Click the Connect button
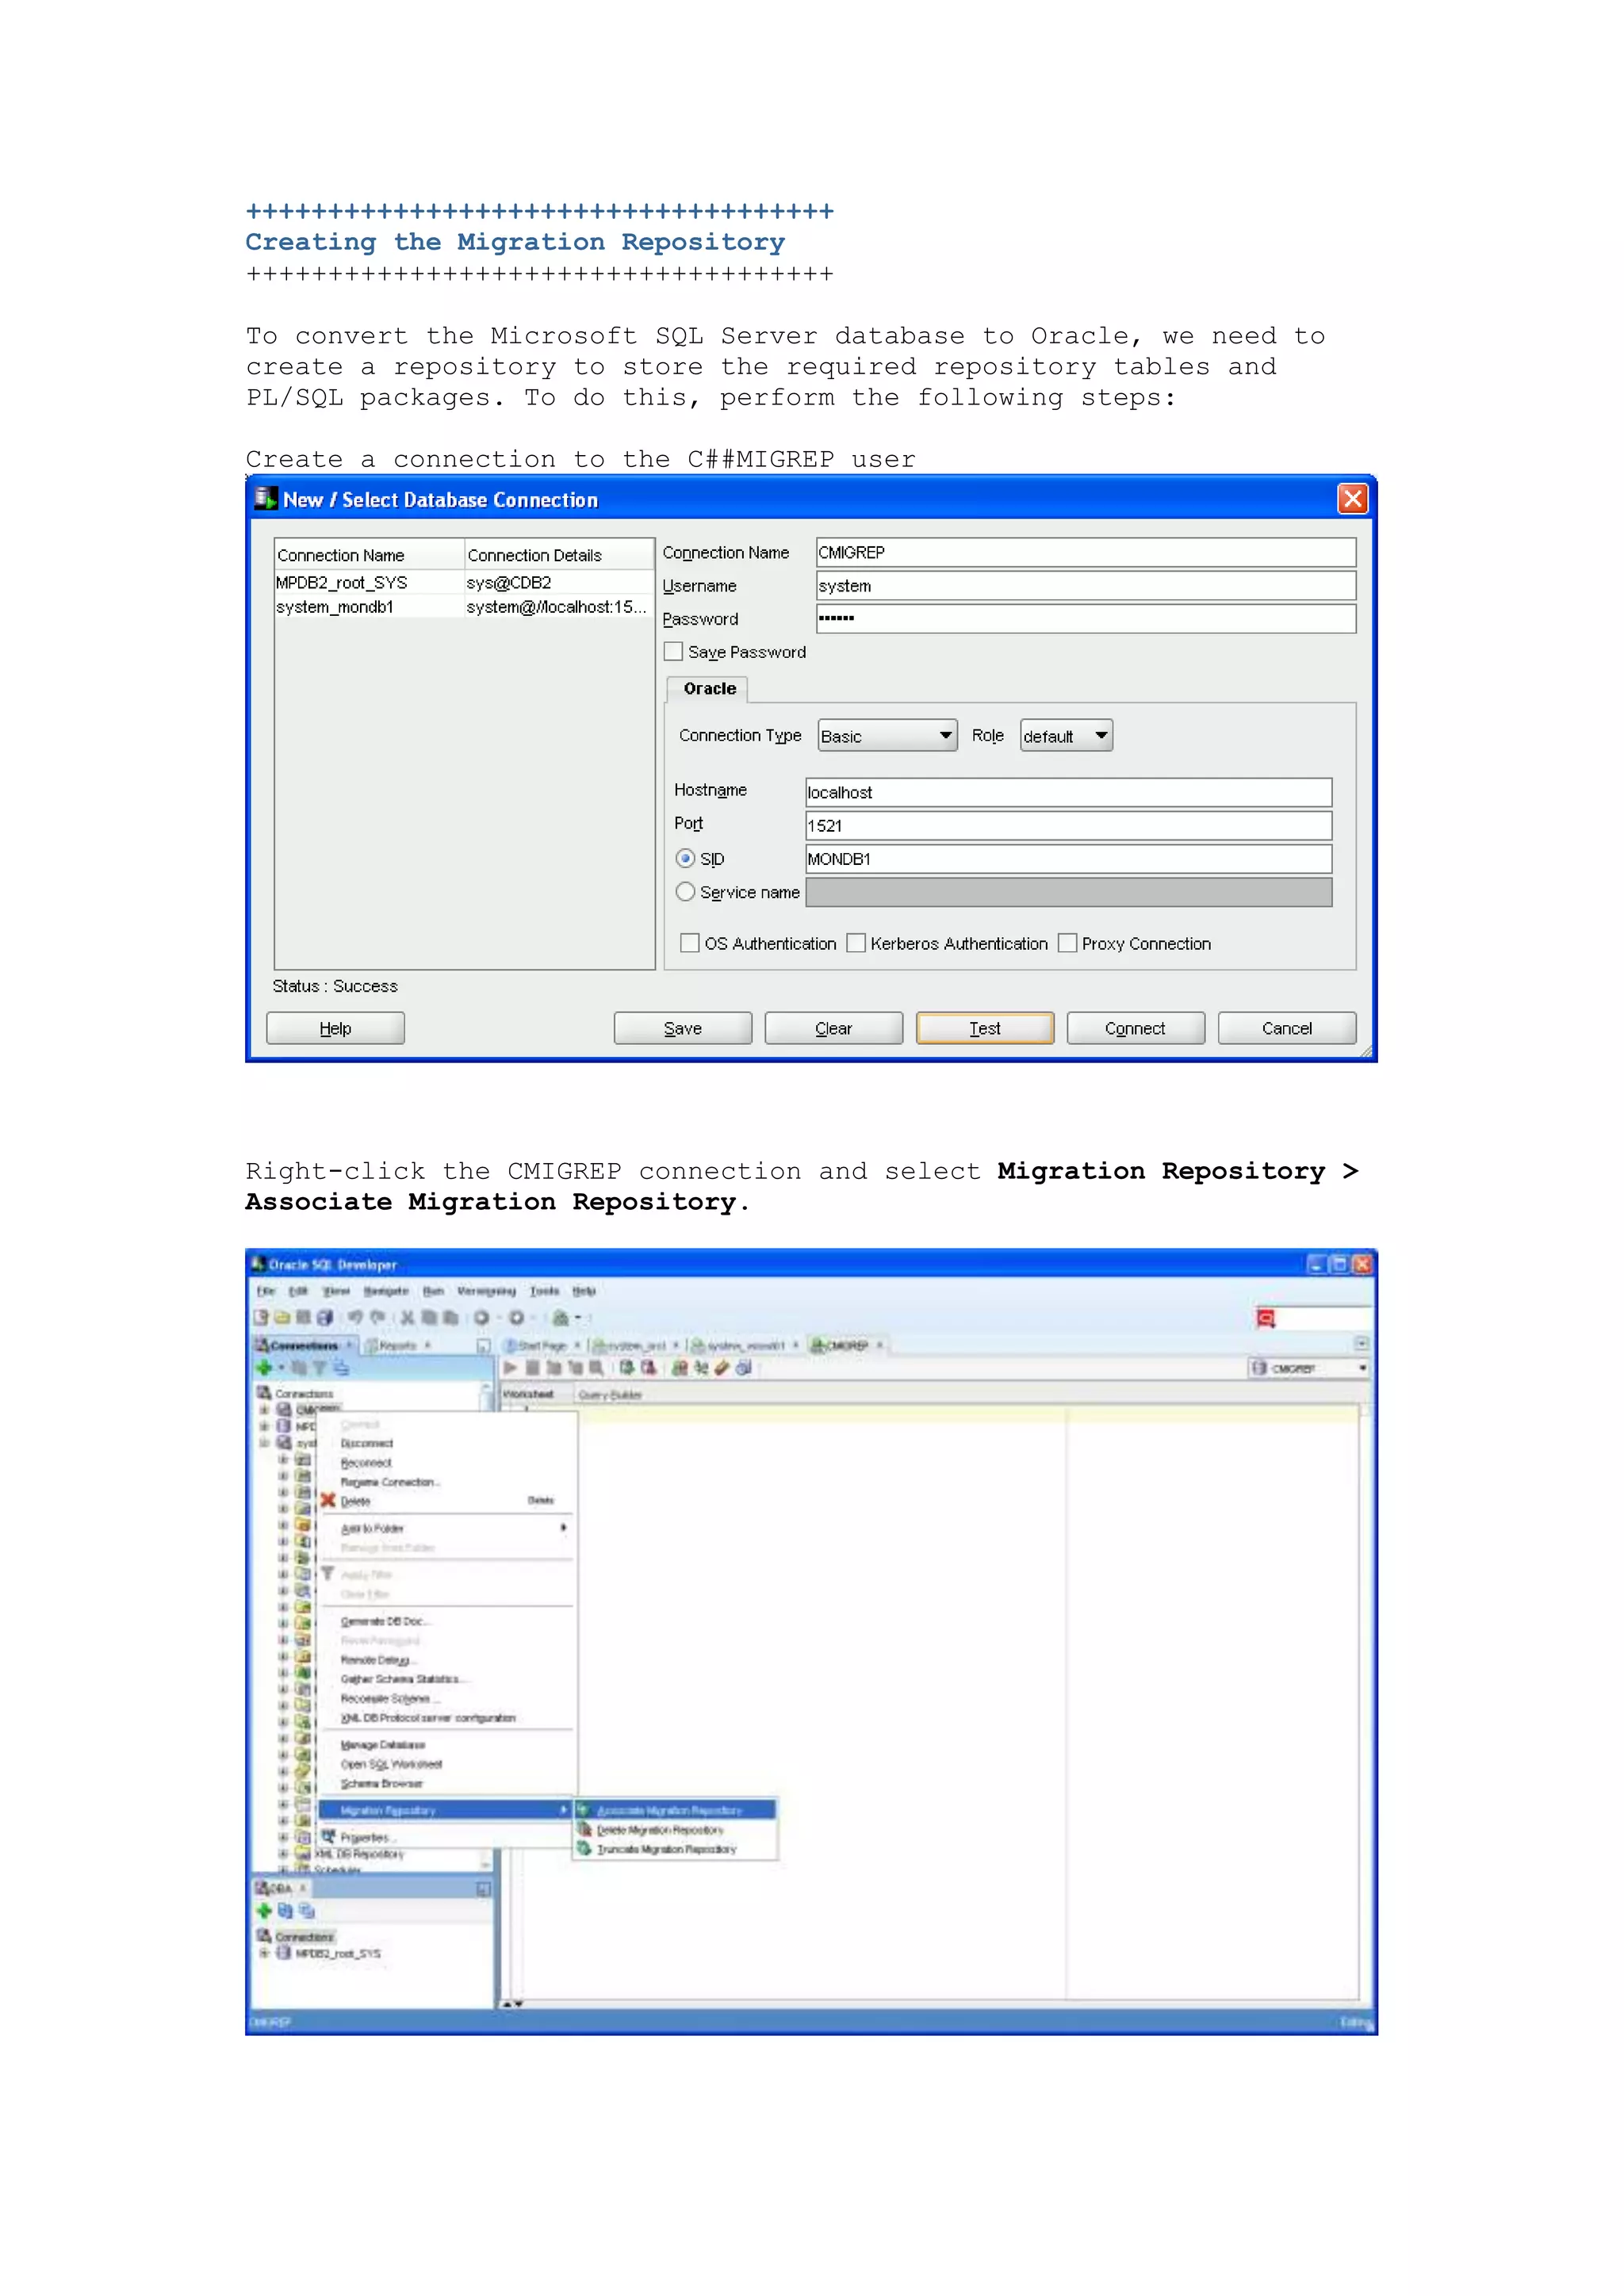Image resolution: width=1624 pixels, height=2296 pixels. tap(1136, 1028)
